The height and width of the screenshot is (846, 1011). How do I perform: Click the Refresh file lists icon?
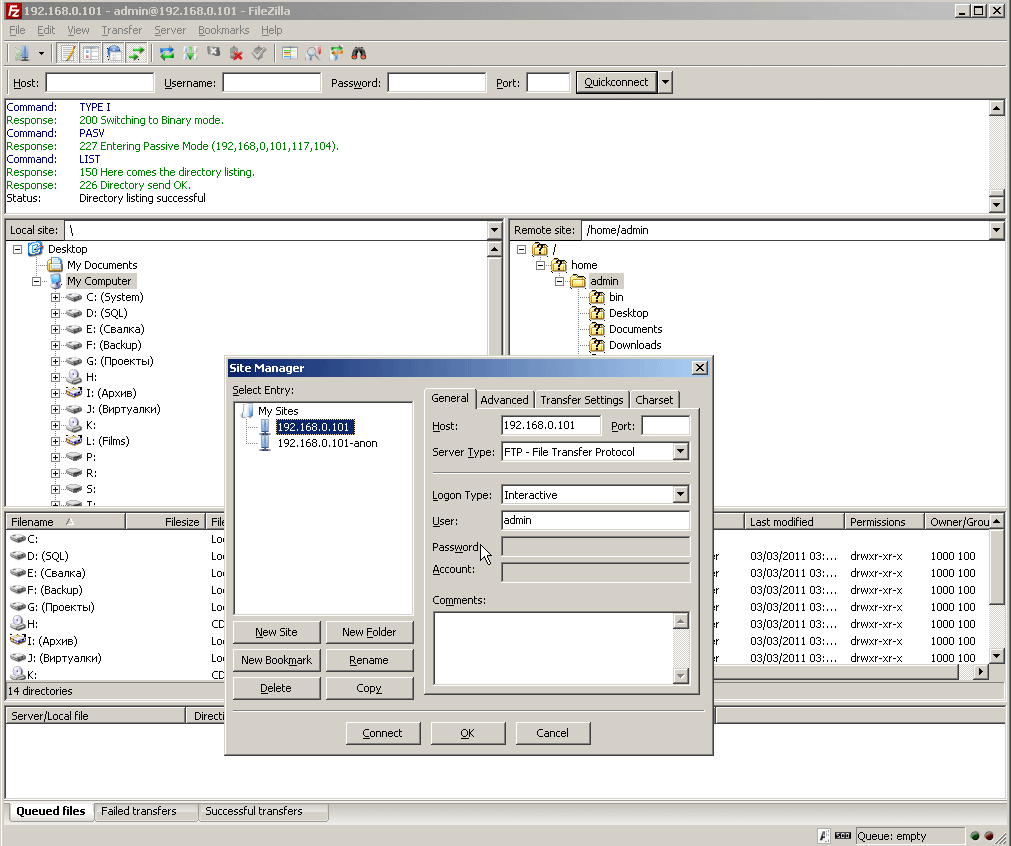[x=167, y=53]
